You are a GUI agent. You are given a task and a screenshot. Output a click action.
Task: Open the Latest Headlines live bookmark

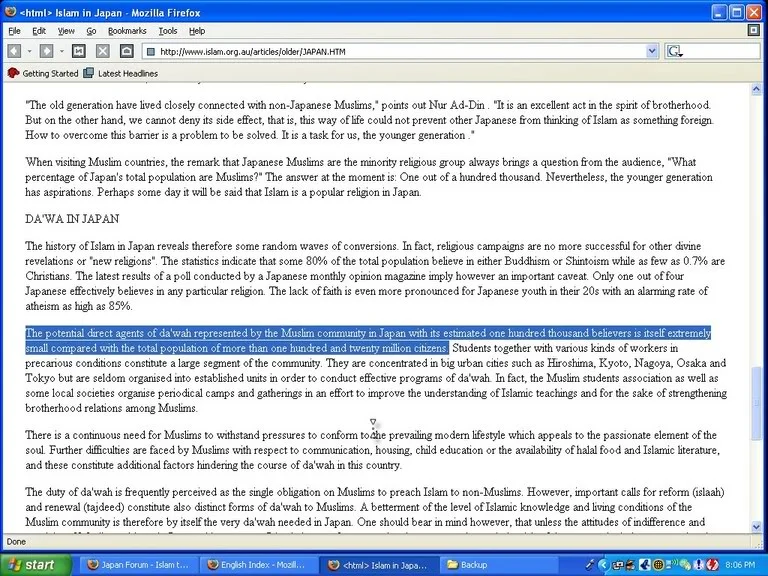click(x=120, y=73)
